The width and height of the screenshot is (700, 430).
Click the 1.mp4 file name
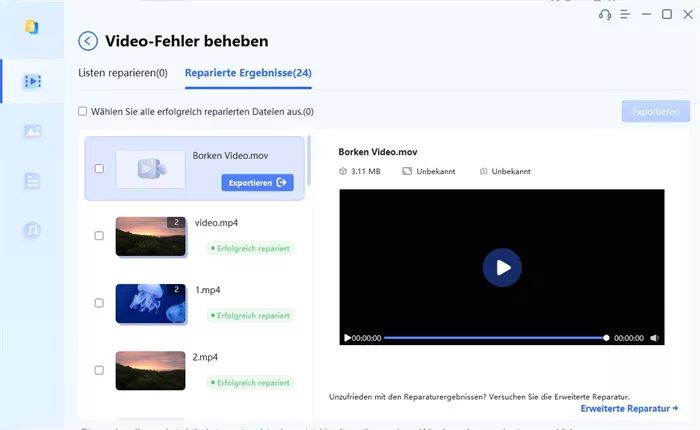[x=208, y=290]
